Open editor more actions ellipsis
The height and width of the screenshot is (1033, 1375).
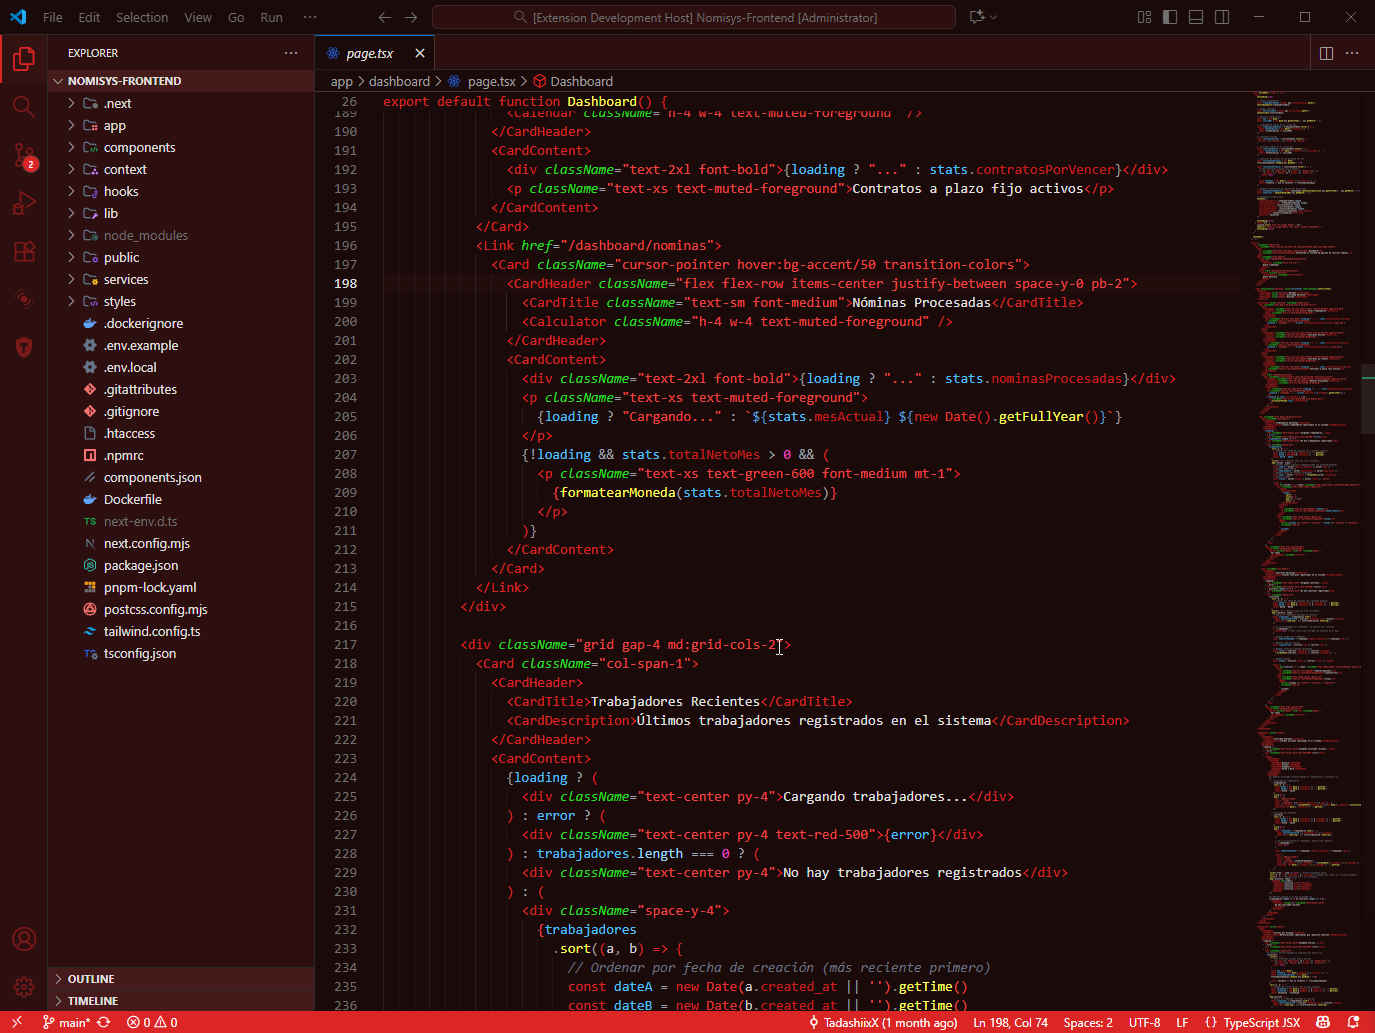pyautogui.click(x=1352, y=53)
